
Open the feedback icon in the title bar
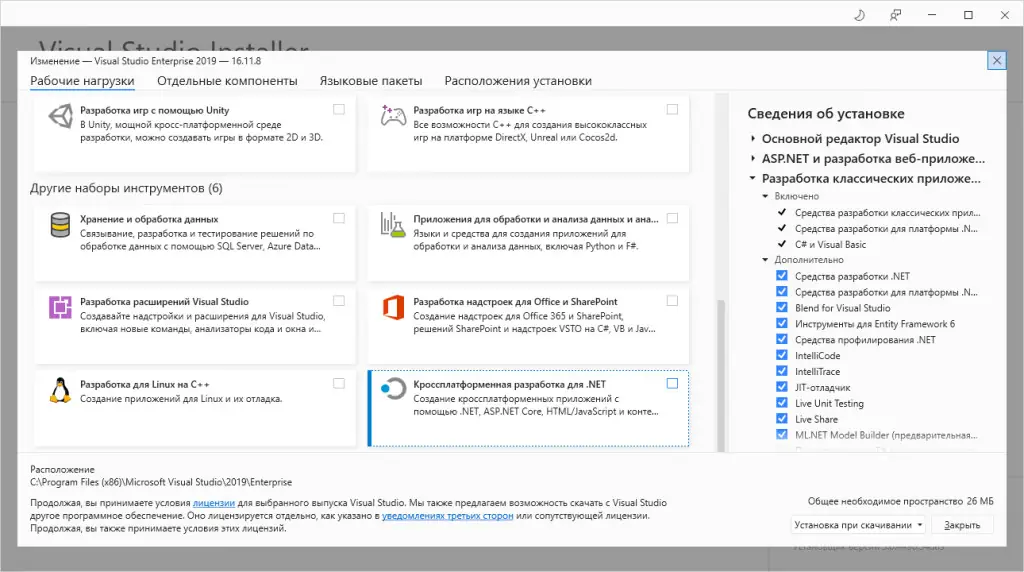coord(895,14)
